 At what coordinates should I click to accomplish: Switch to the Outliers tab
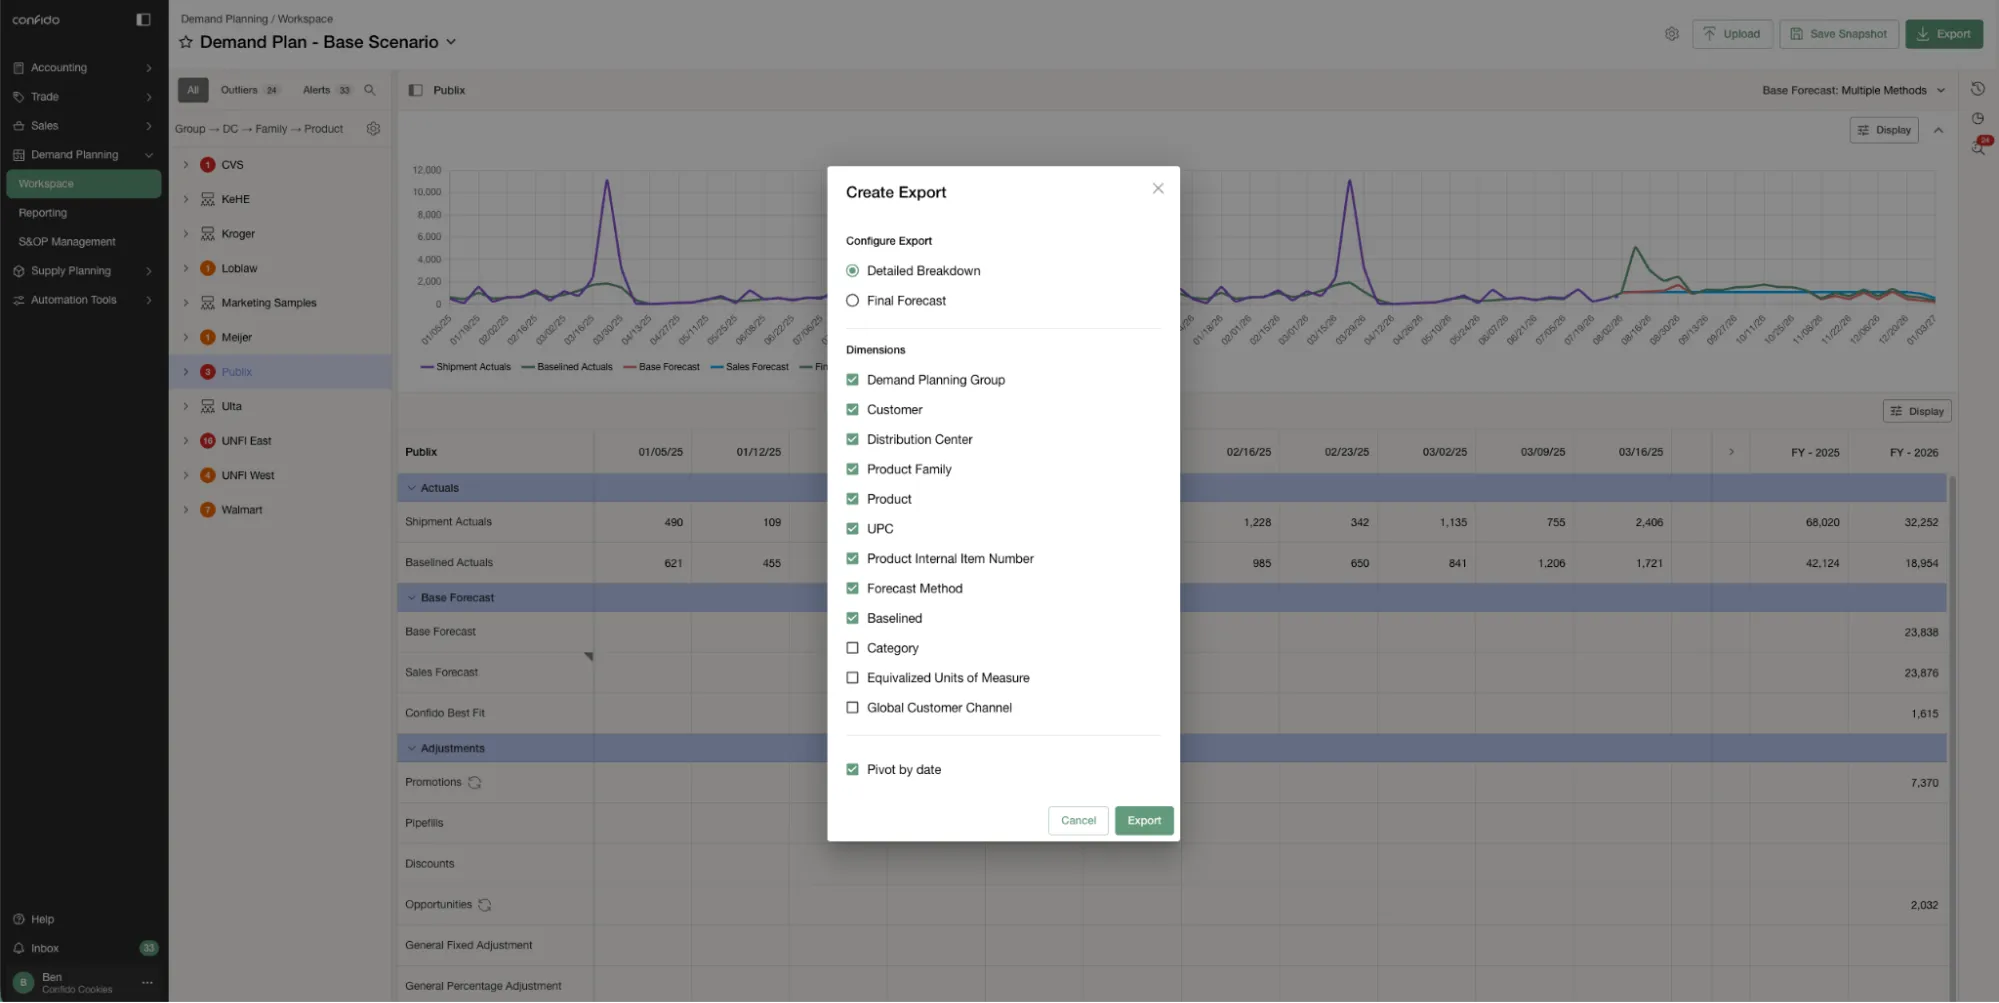pos(249,90)
